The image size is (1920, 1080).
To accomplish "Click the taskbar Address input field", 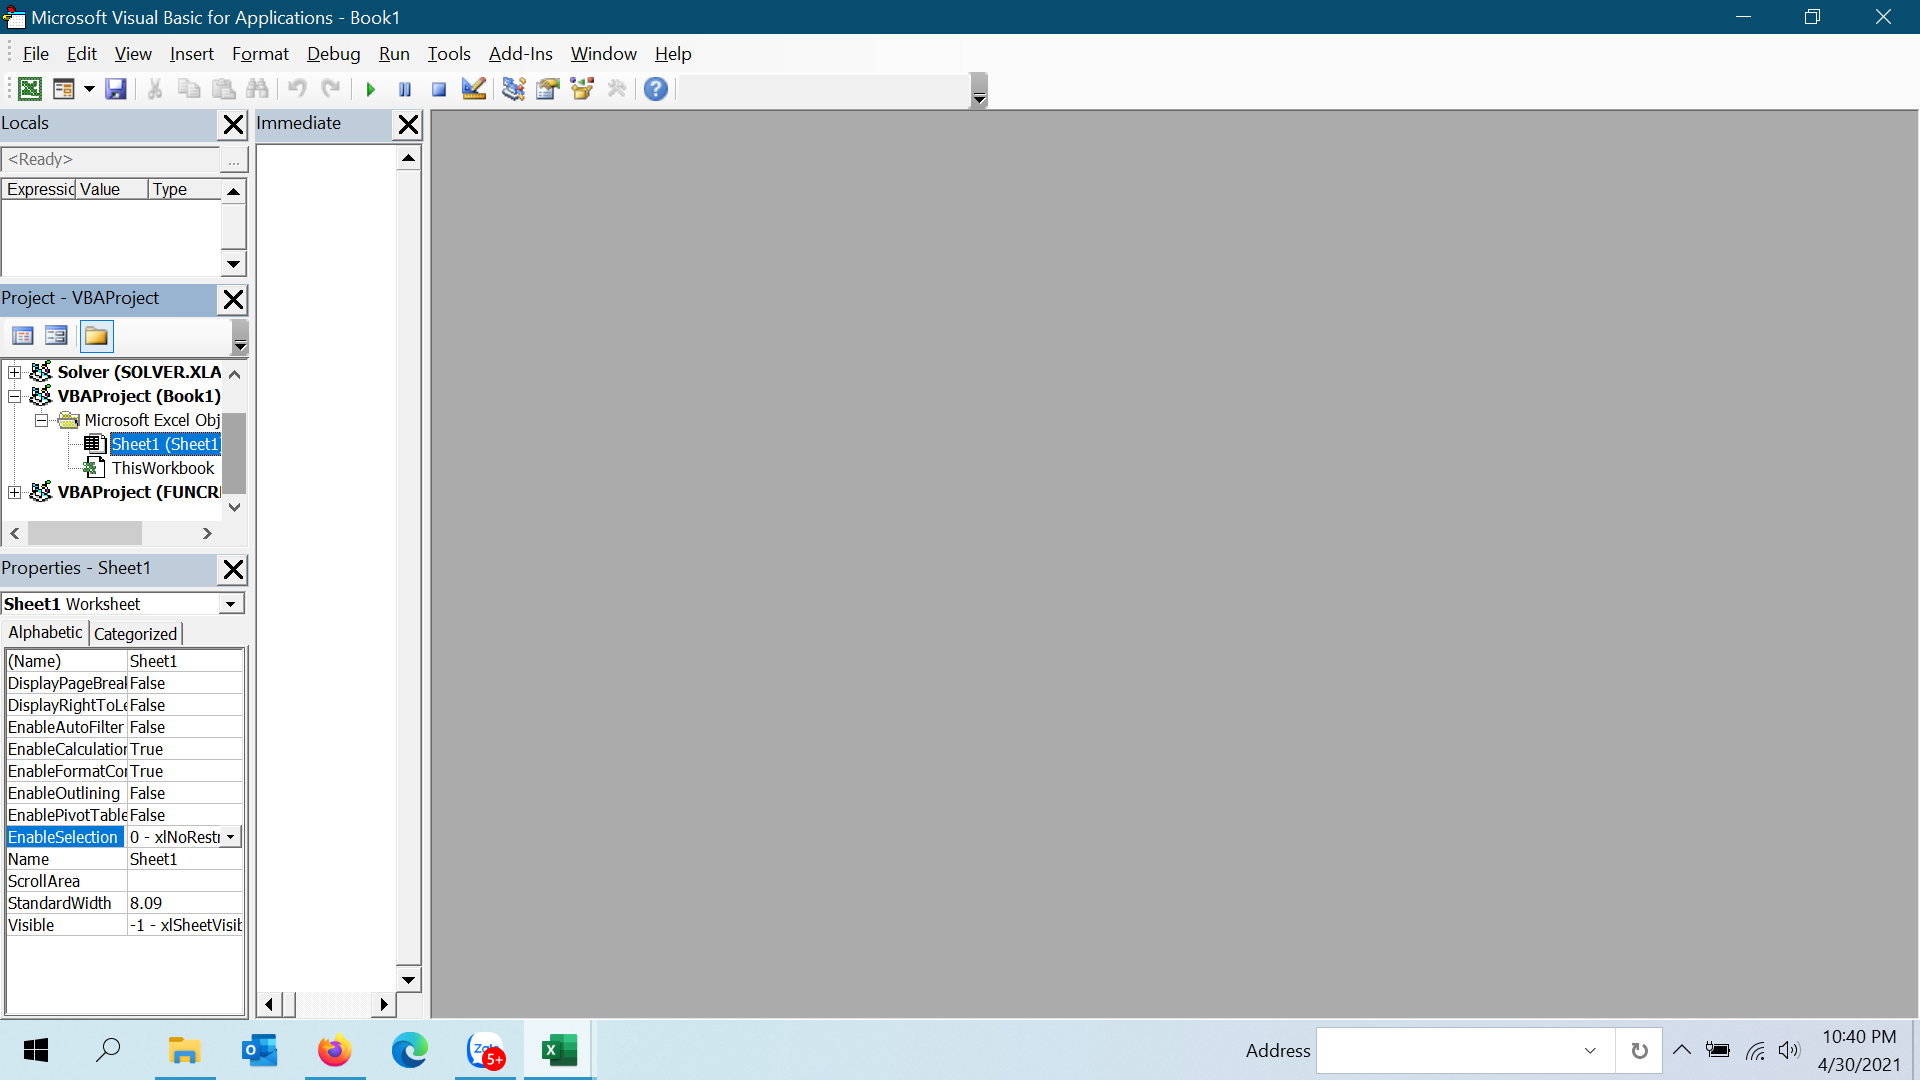I will point(1442,1051).
